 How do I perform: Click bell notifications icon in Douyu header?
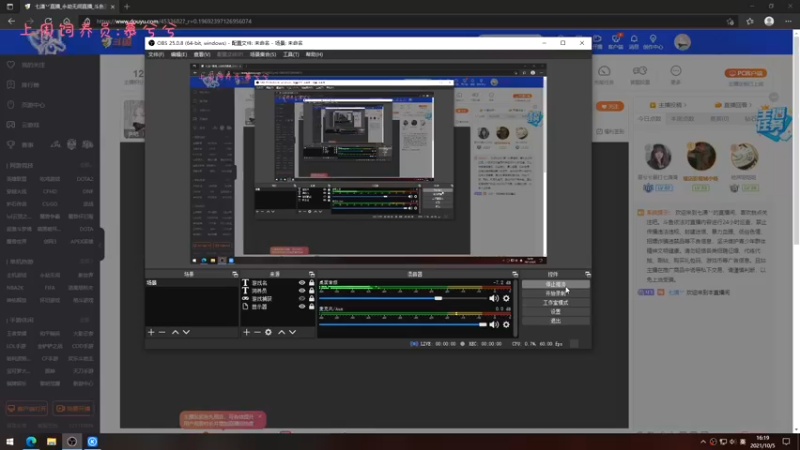click(x=634, y=39)
